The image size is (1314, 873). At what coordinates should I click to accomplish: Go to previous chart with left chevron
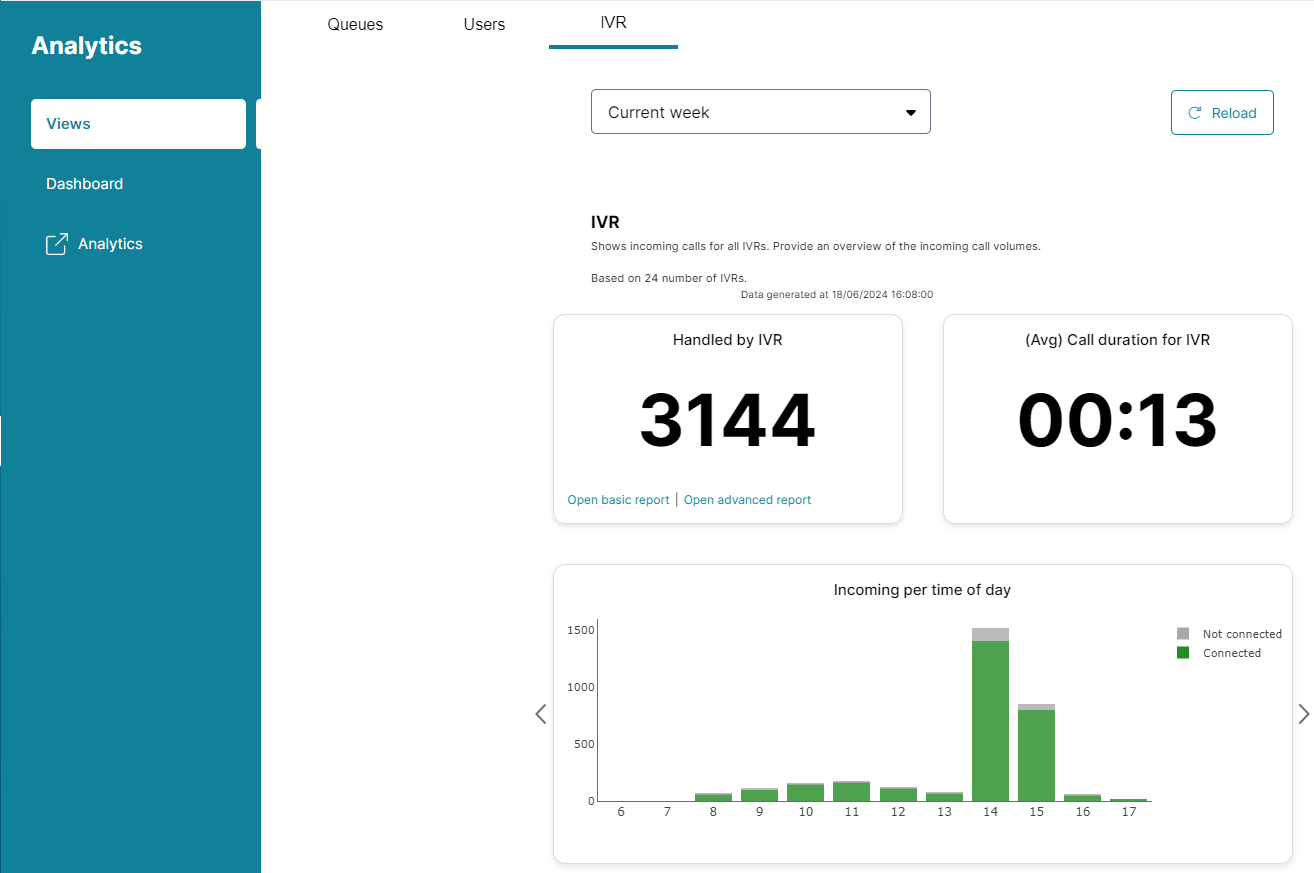pyautogui.click(x=541, y=714)
